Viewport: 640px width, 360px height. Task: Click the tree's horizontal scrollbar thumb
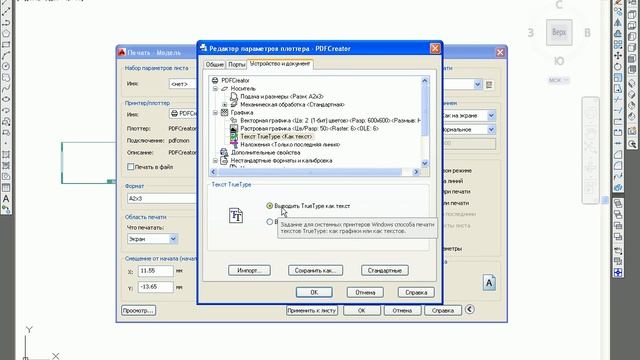(x=309, y=172)
